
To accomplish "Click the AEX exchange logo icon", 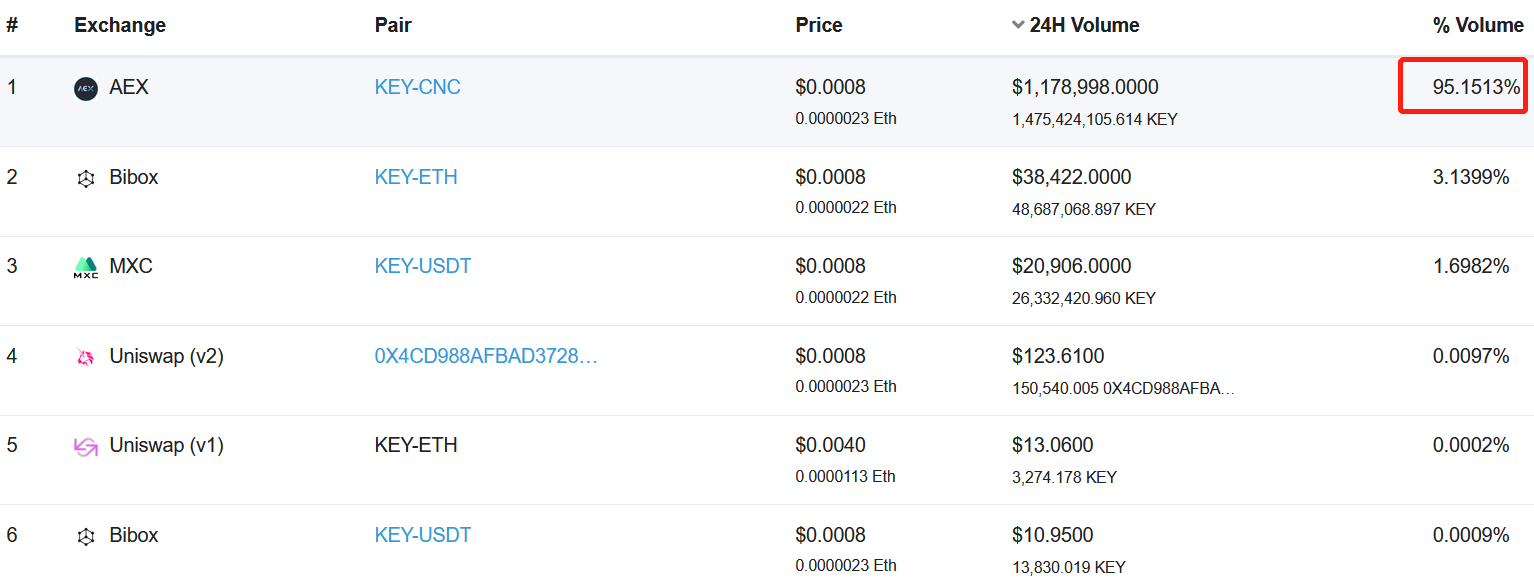I will (86, 89).
